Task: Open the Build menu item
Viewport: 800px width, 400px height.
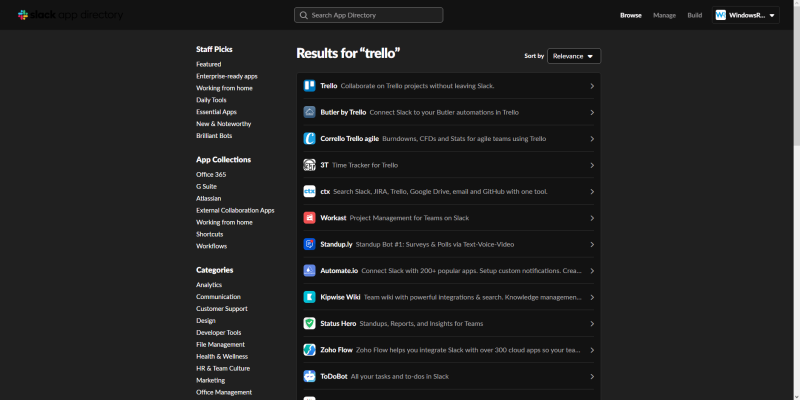Action: click(x=694, y=15)
